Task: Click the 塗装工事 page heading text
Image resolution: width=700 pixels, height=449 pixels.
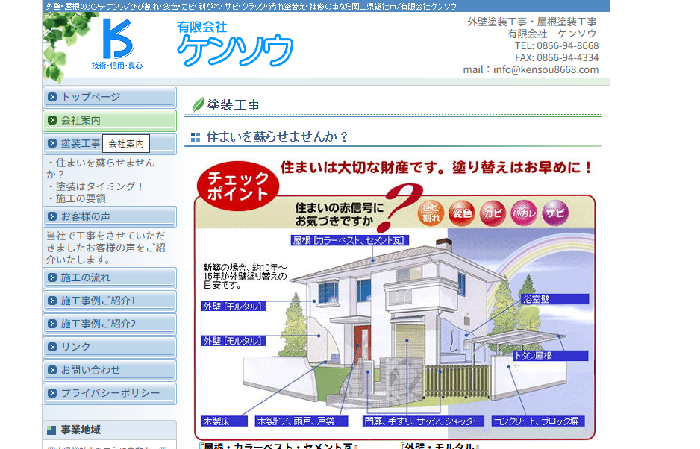Action: pos(233,105)
